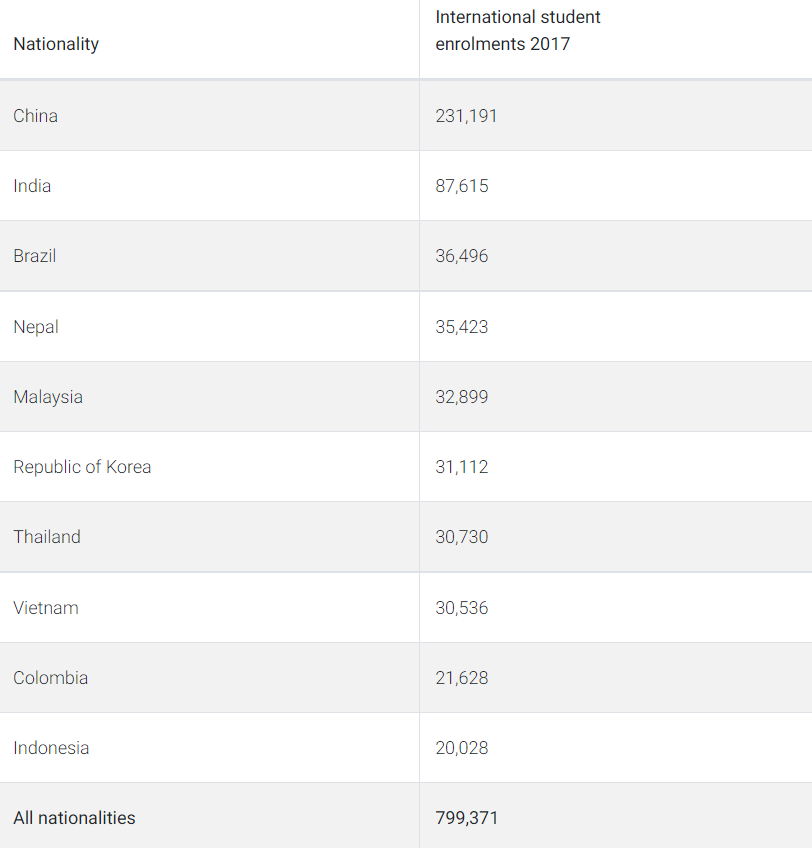Click the 31,112 enrolments value

pyautogui.click(x=462, y=467)
